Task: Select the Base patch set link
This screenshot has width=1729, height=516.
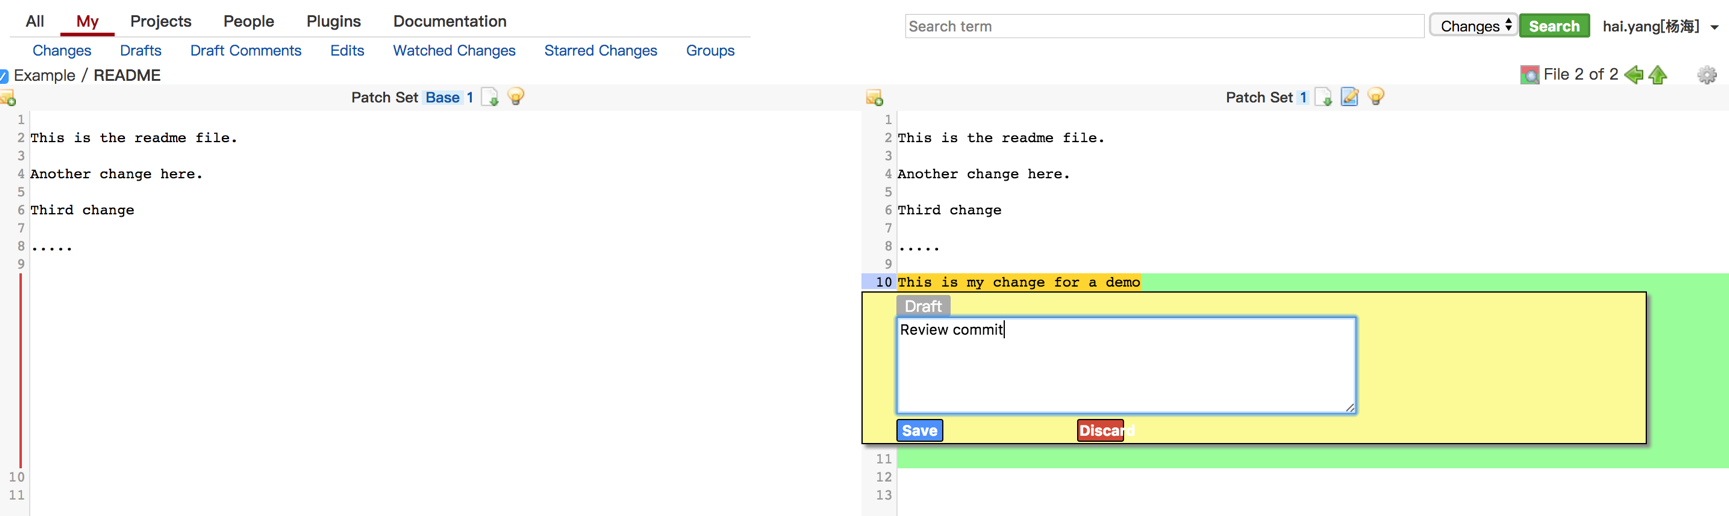Action: [442, 97]
